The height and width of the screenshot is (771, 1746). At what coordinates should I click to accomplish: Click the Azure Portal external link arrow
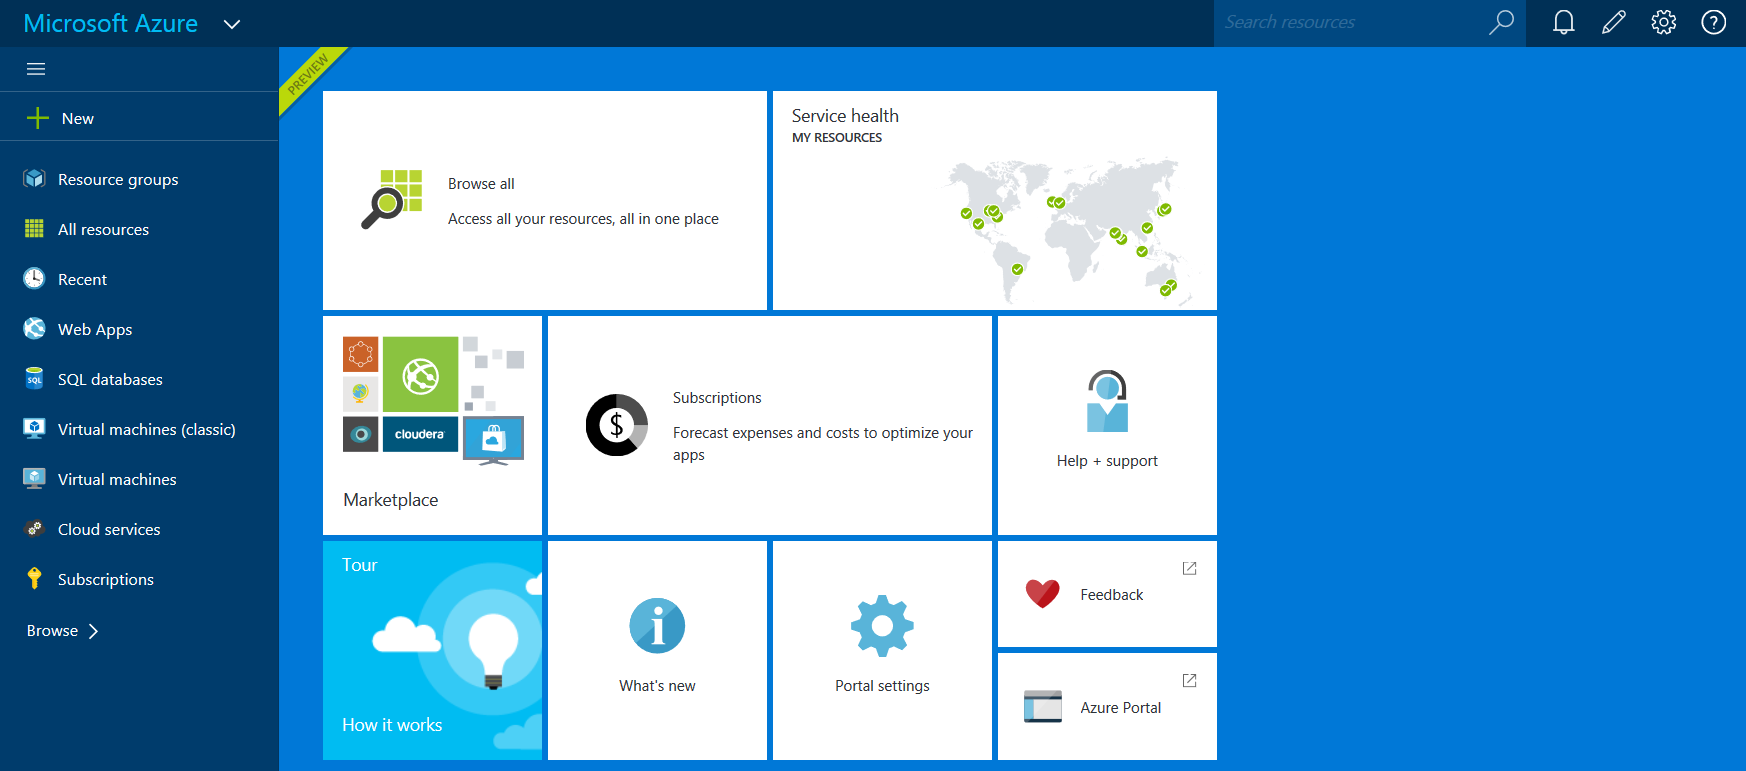tap(1190, 680)
